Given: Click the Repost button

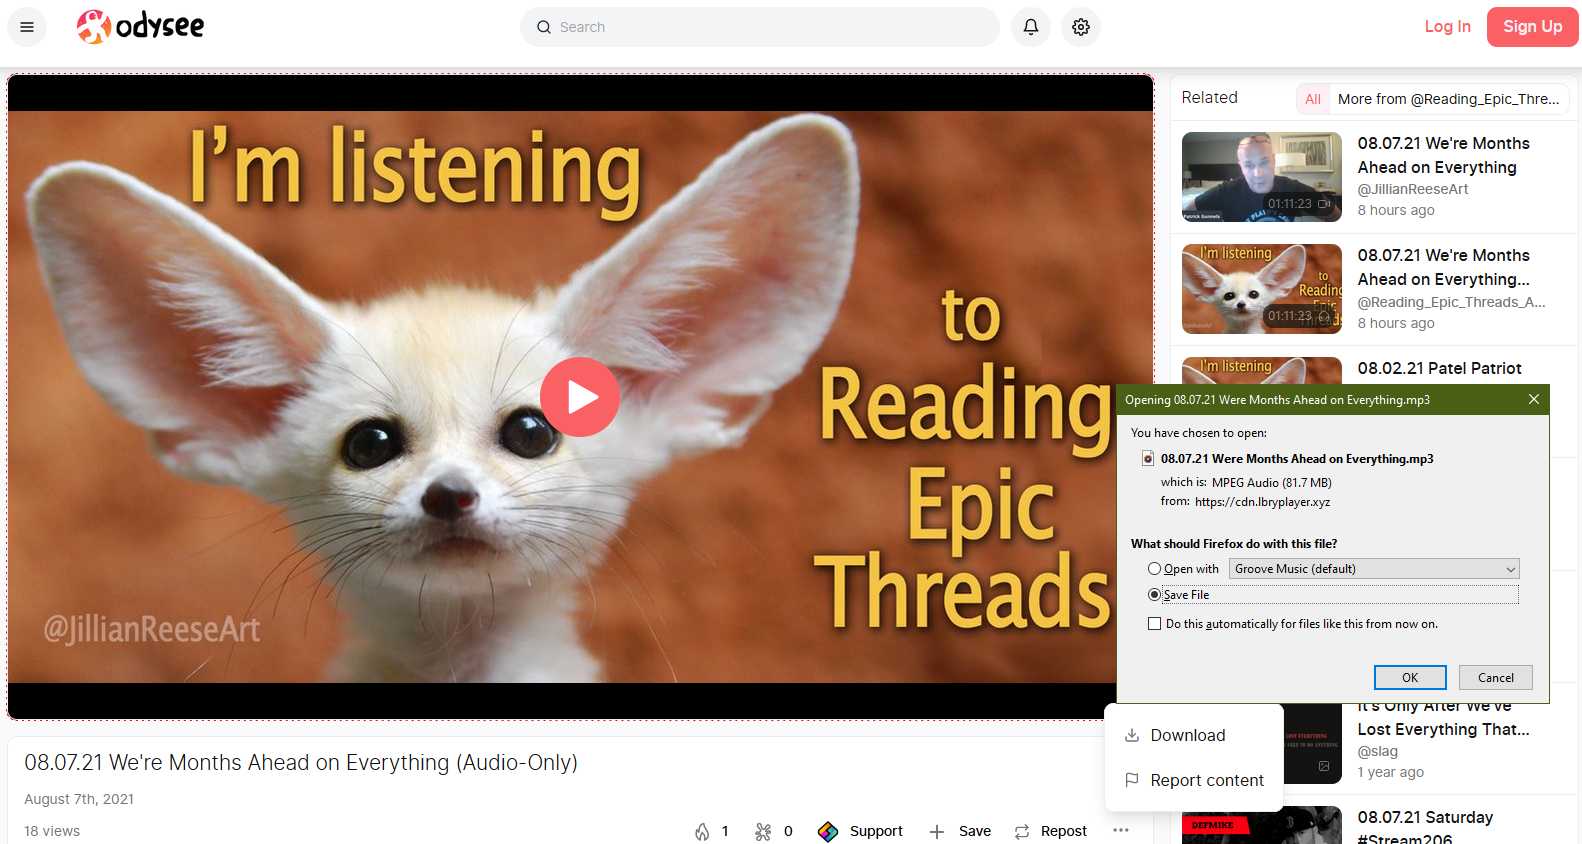Looking at the screenshot, I should [1050, 831].
